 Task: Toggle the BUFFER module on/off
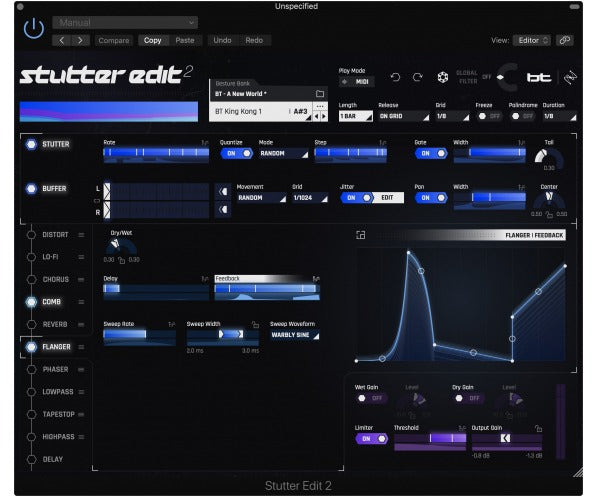pos(31,189)
